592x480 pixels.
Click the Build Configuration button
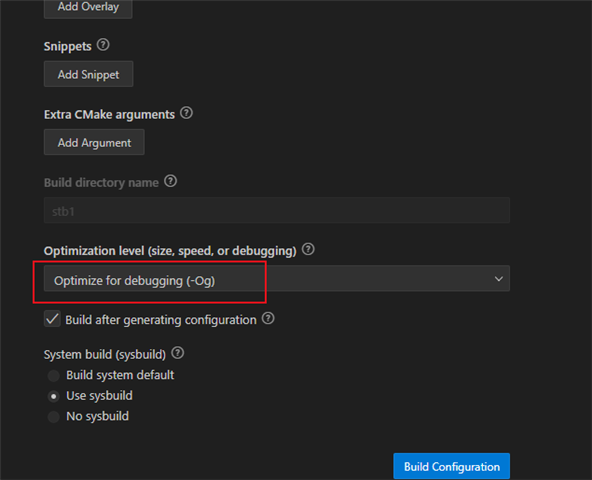[452, 466]
